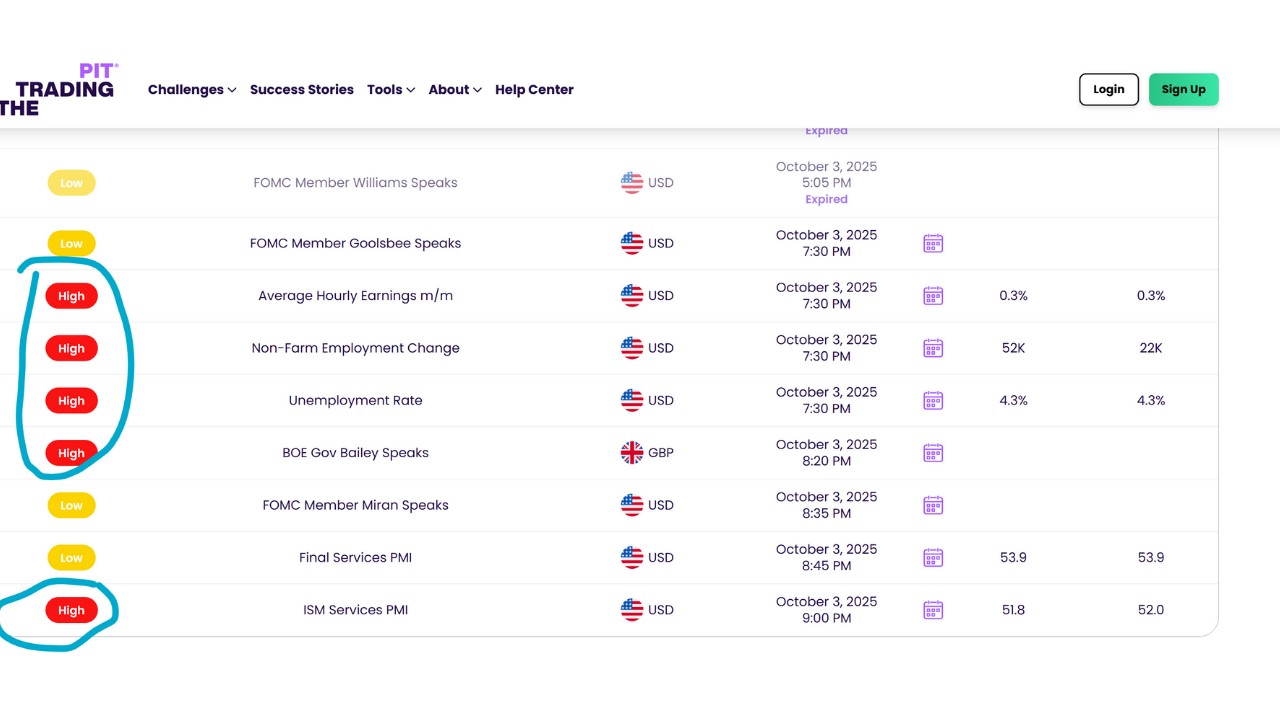
Task: Select the ISM Services PMI event name
Action: tap(355, 610)
